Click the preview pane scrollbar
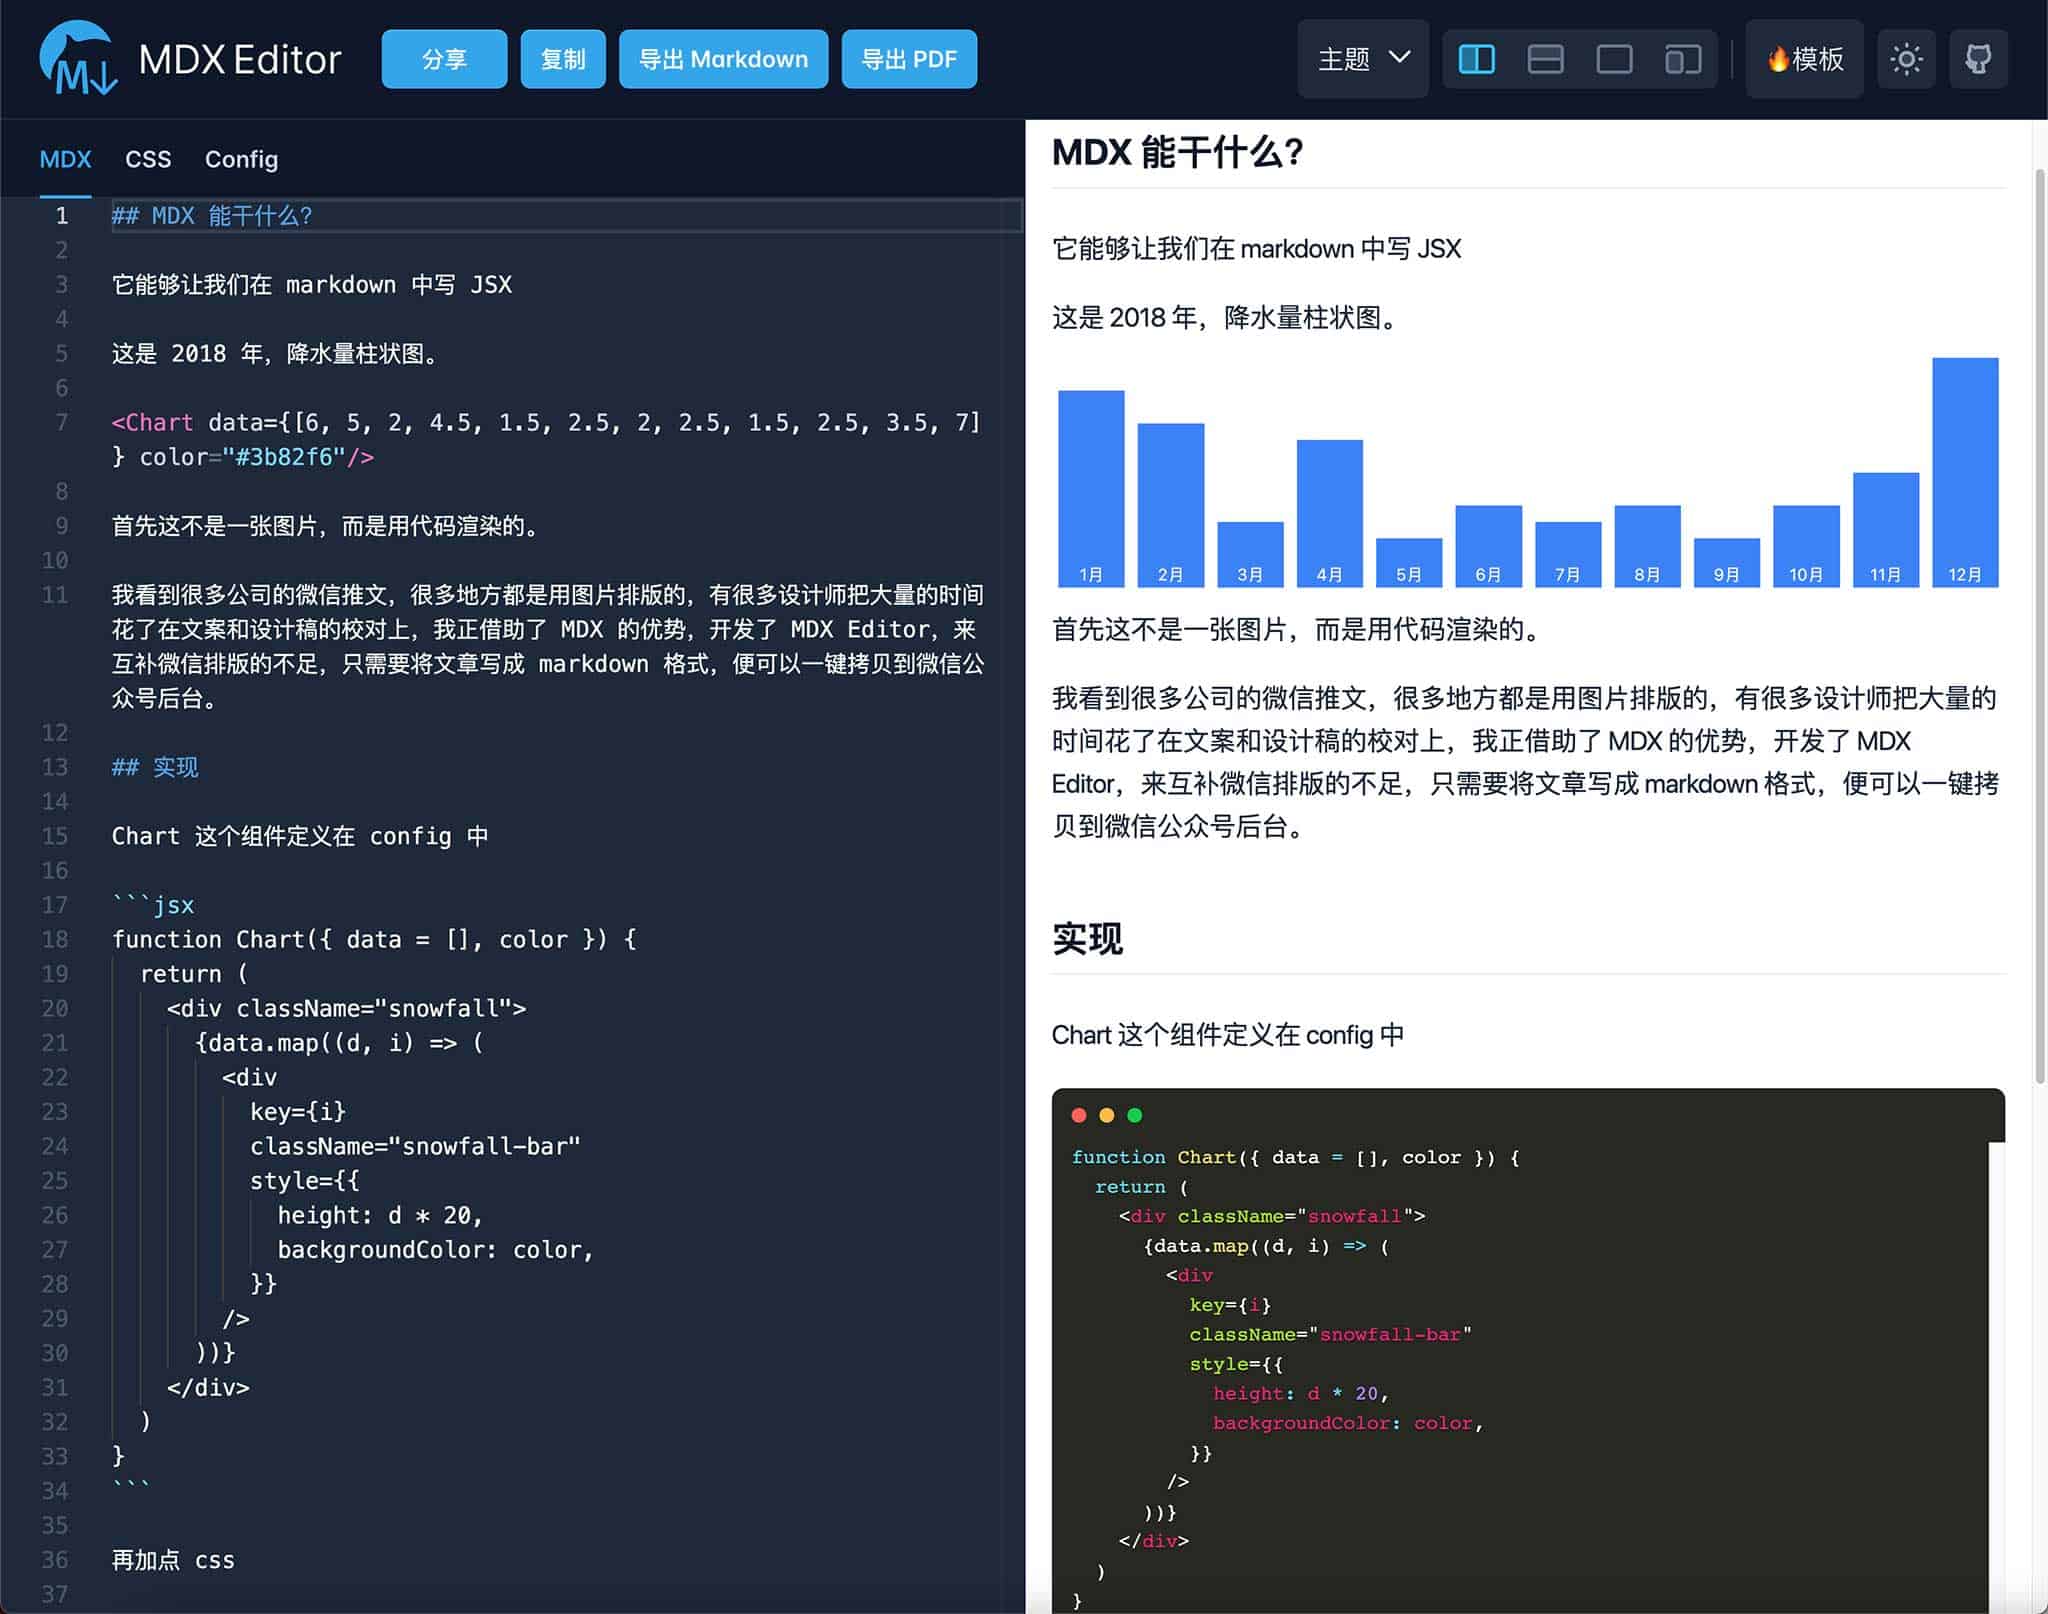 2040,625
